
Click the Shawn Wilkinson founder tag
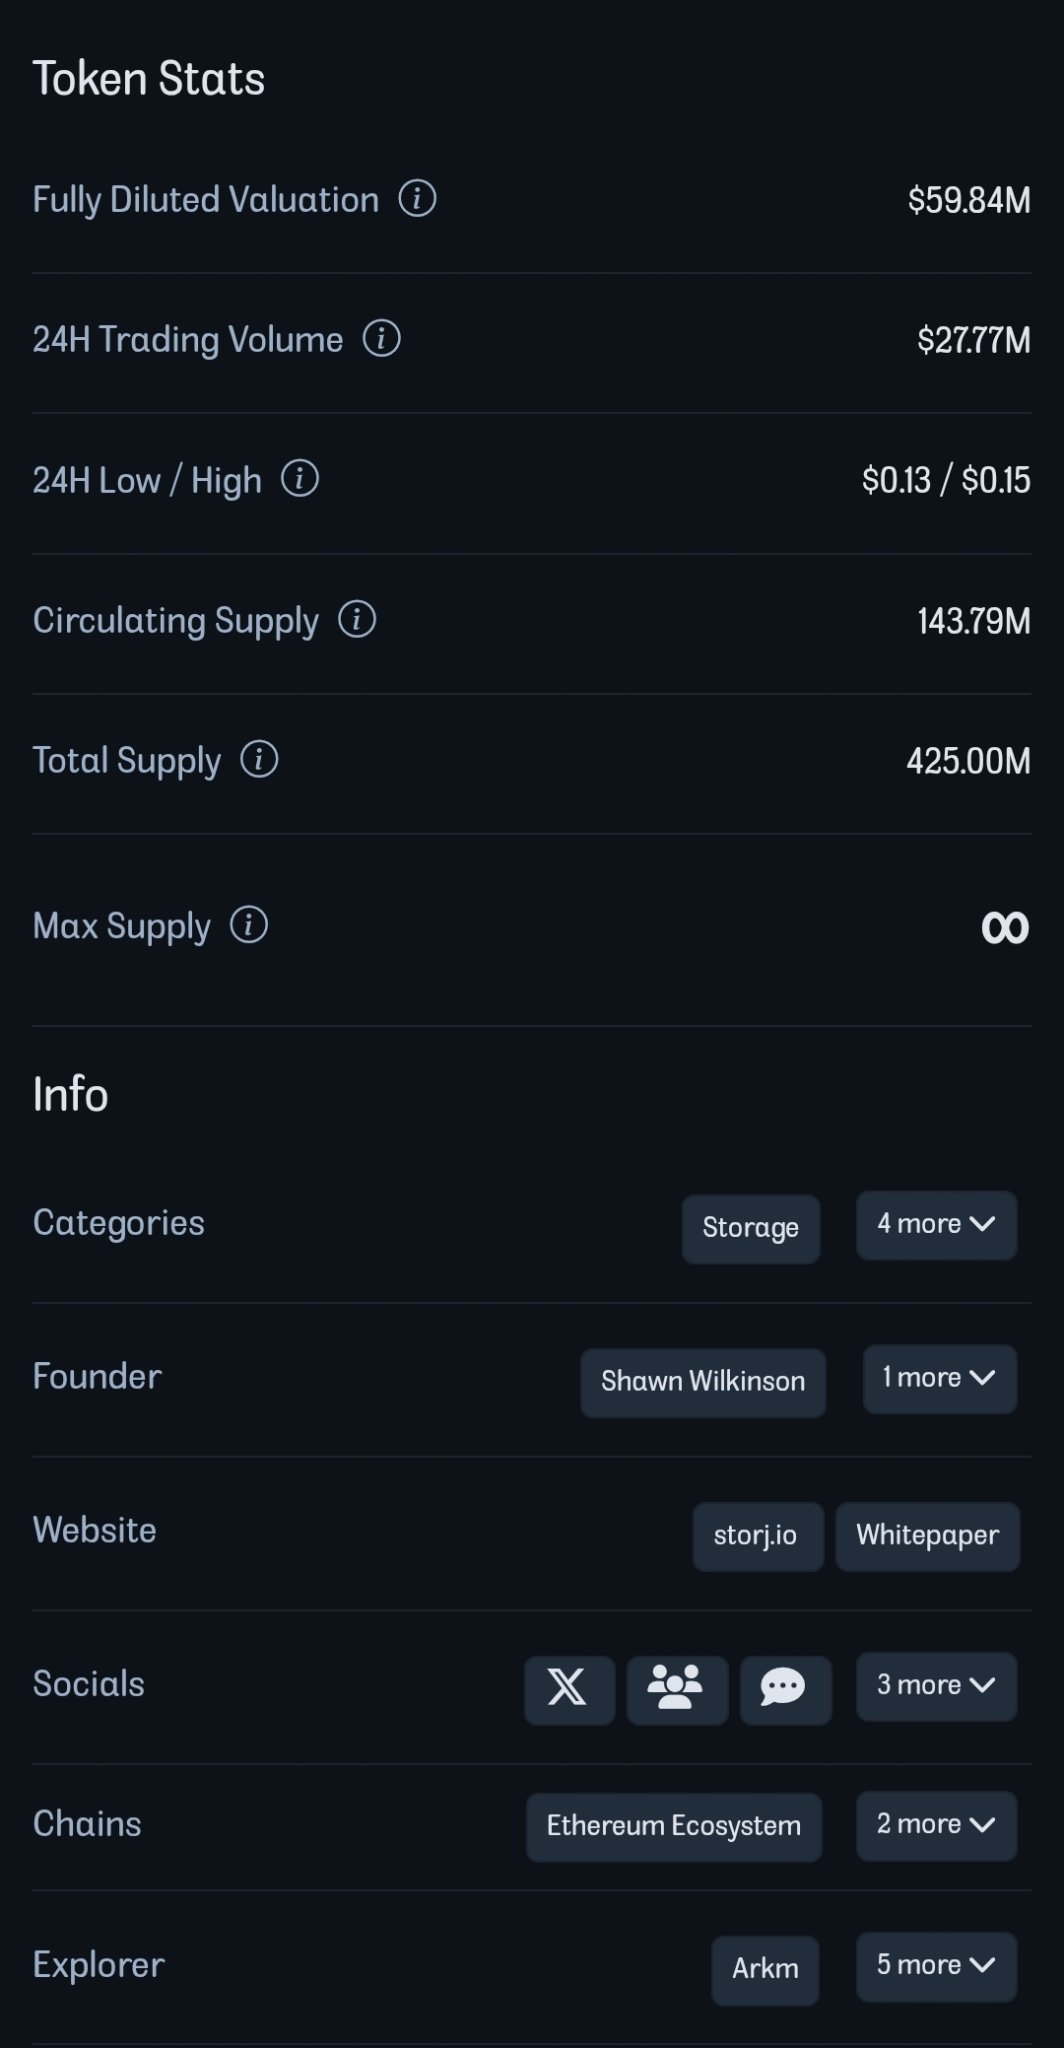pos(702,1382)
